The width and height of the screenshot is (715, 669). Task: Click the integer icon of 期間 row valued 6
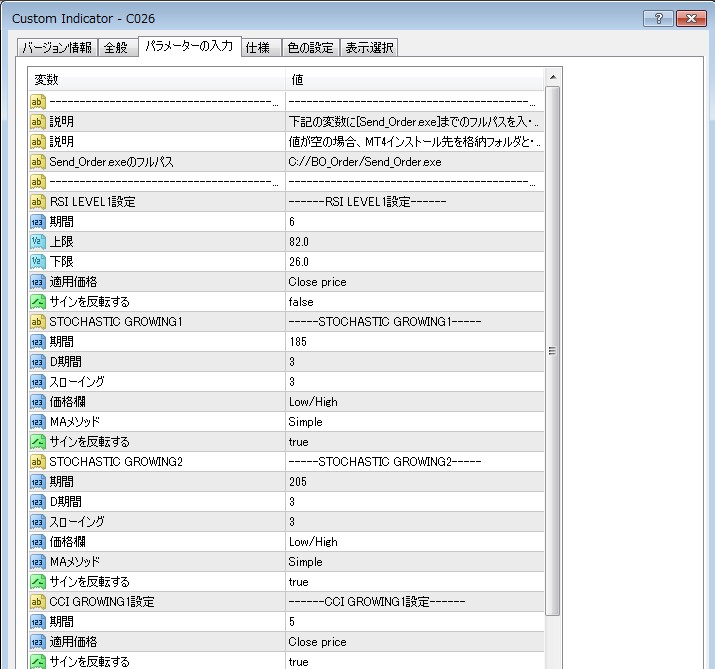[x=38, y=222]
